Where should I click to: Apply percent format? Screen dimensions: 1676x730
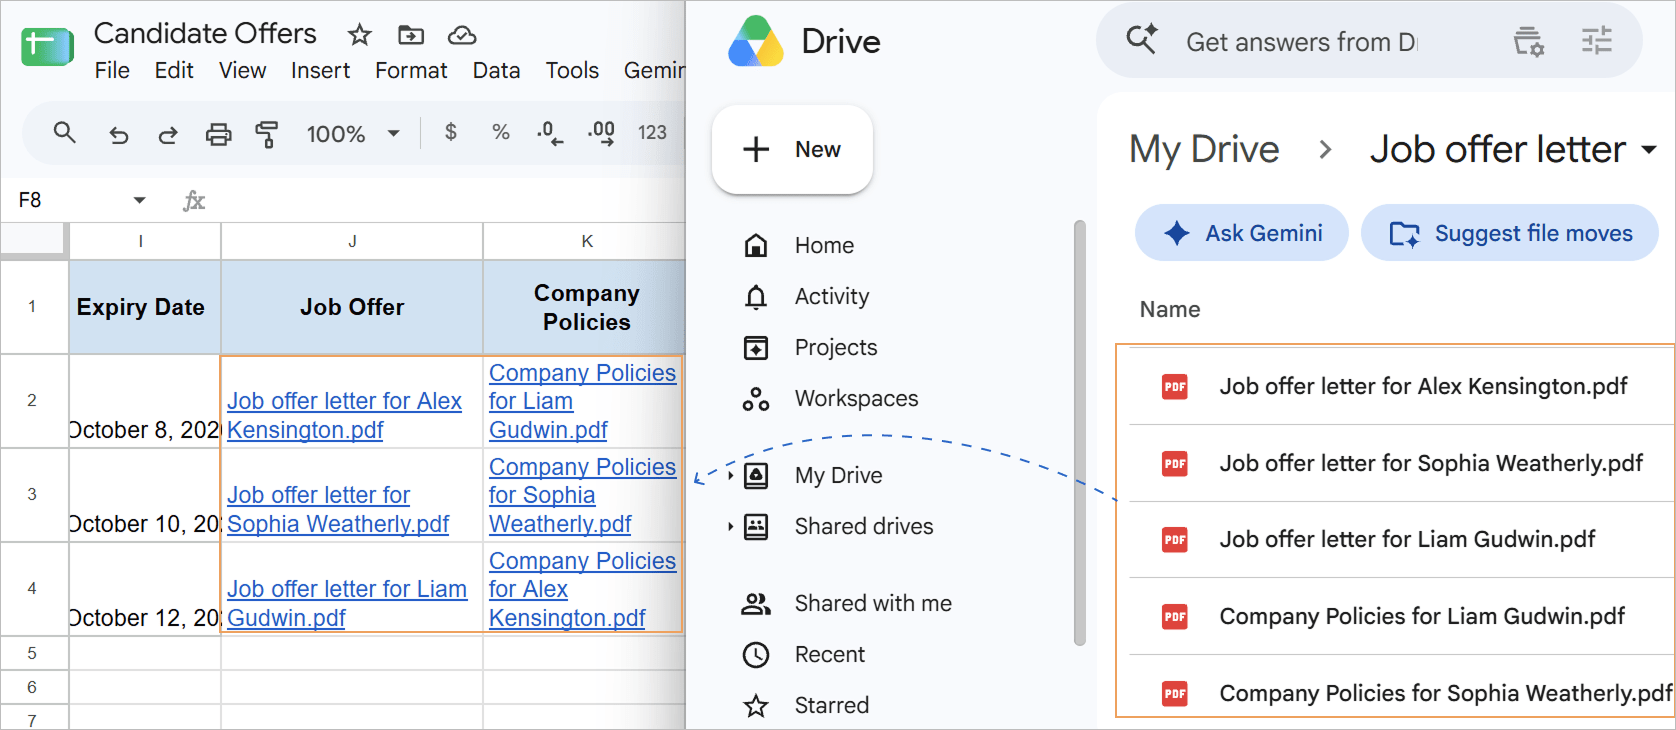(x=501, y=132)
